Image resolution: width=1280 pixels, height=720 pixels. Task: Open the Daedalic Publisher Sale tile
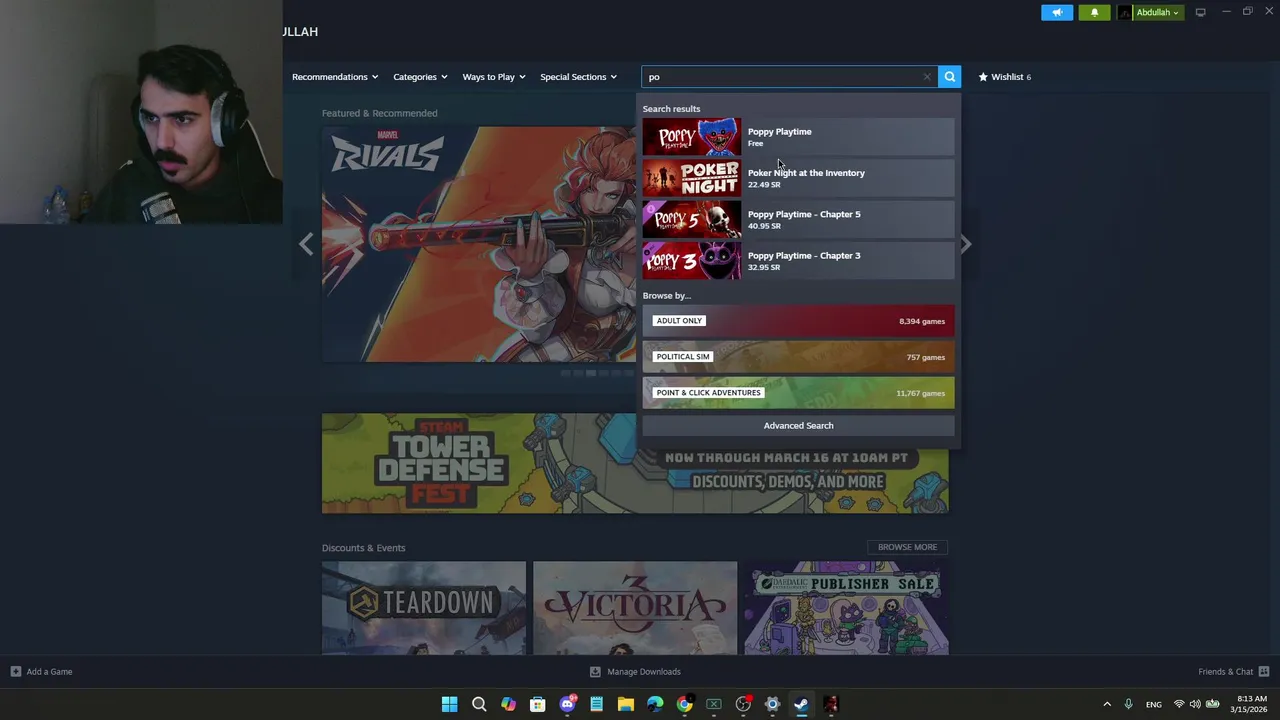[x=847, y=608]
